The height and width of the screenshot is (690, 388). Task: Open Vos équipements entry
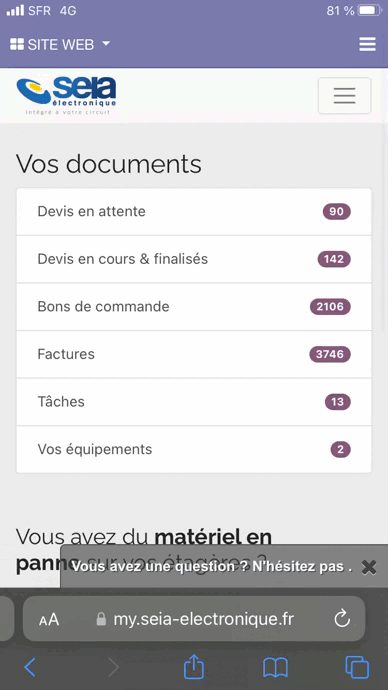coord(194,449)
